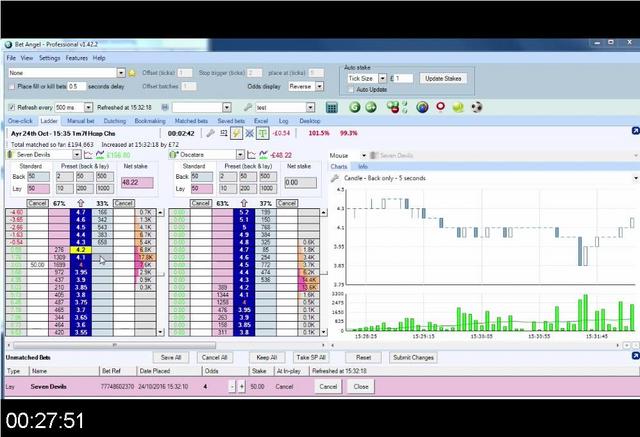Open the test profile dropdown
This screenshot has width=640, height=437.
tap(311, 108)
